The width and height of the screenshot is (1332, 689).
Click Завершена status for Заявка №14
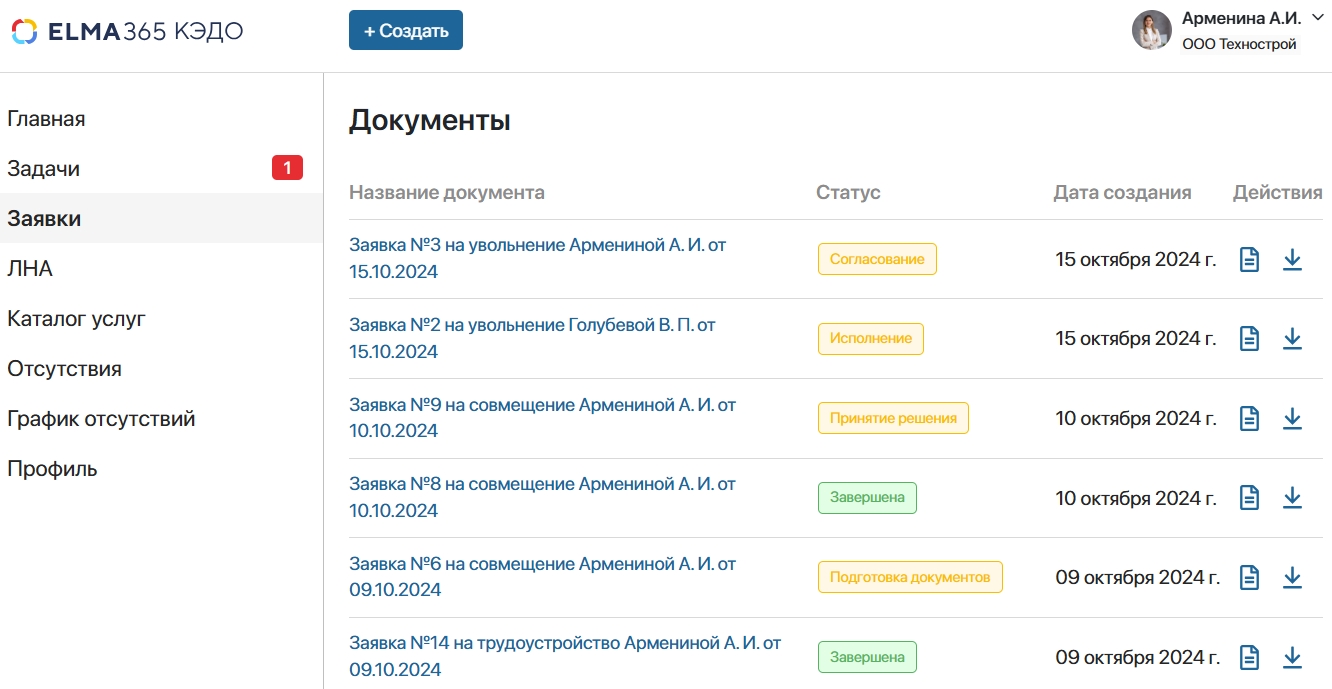click(x=867, y=657)
